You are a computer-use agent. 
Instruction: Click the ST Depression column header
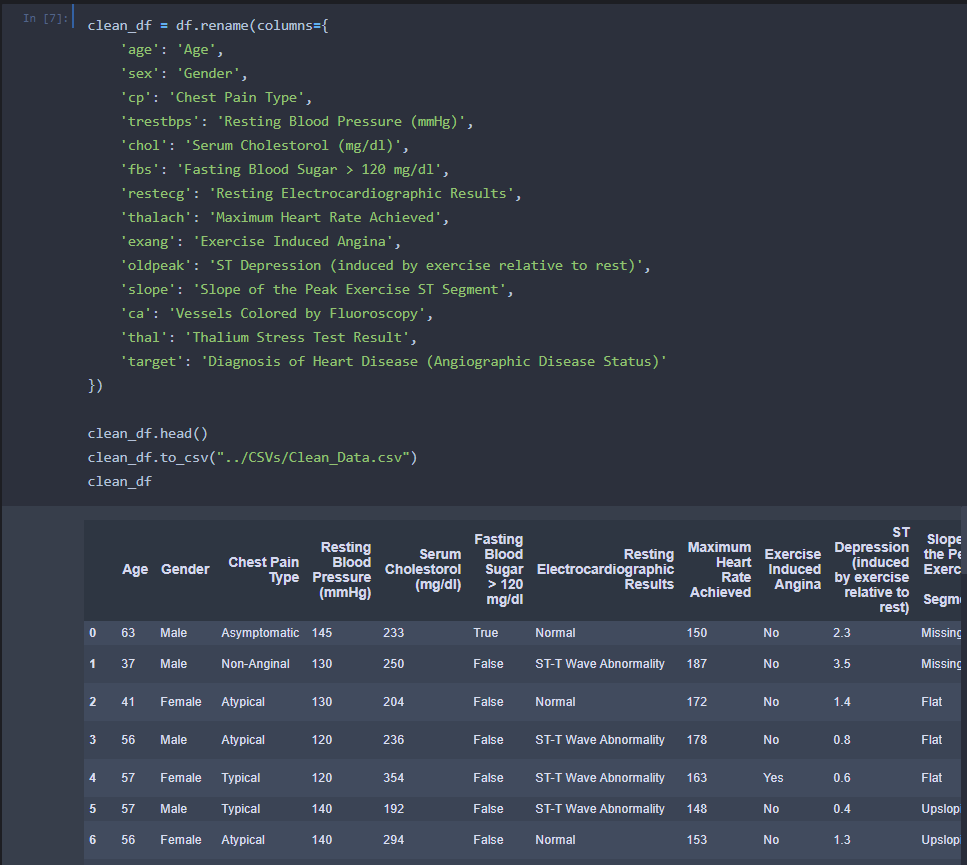(871, 570)
